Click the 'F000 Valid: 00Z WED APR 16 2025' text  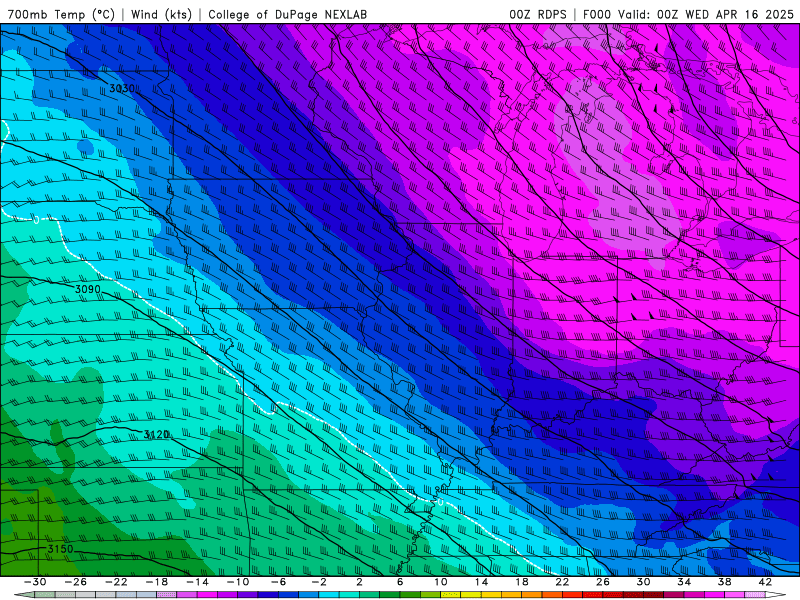[688, 14]
